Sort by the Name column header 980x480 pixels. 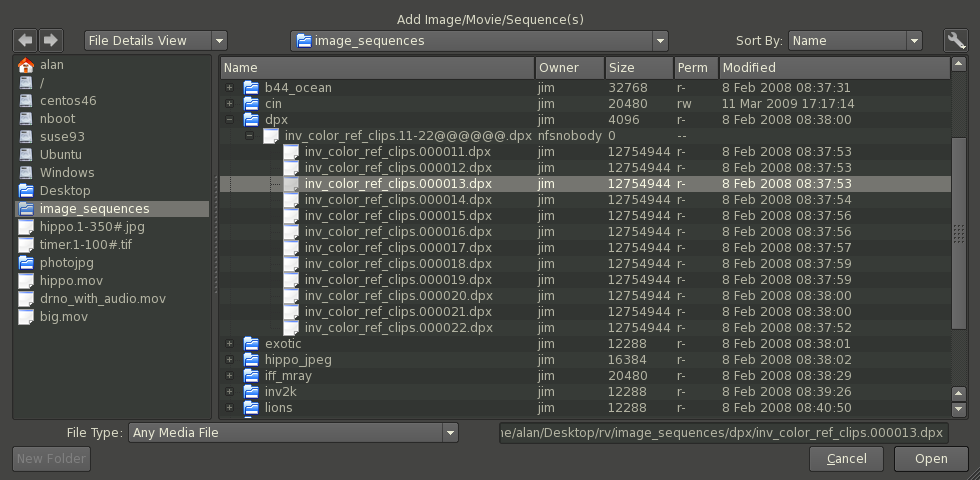click(x=378, y=68)
